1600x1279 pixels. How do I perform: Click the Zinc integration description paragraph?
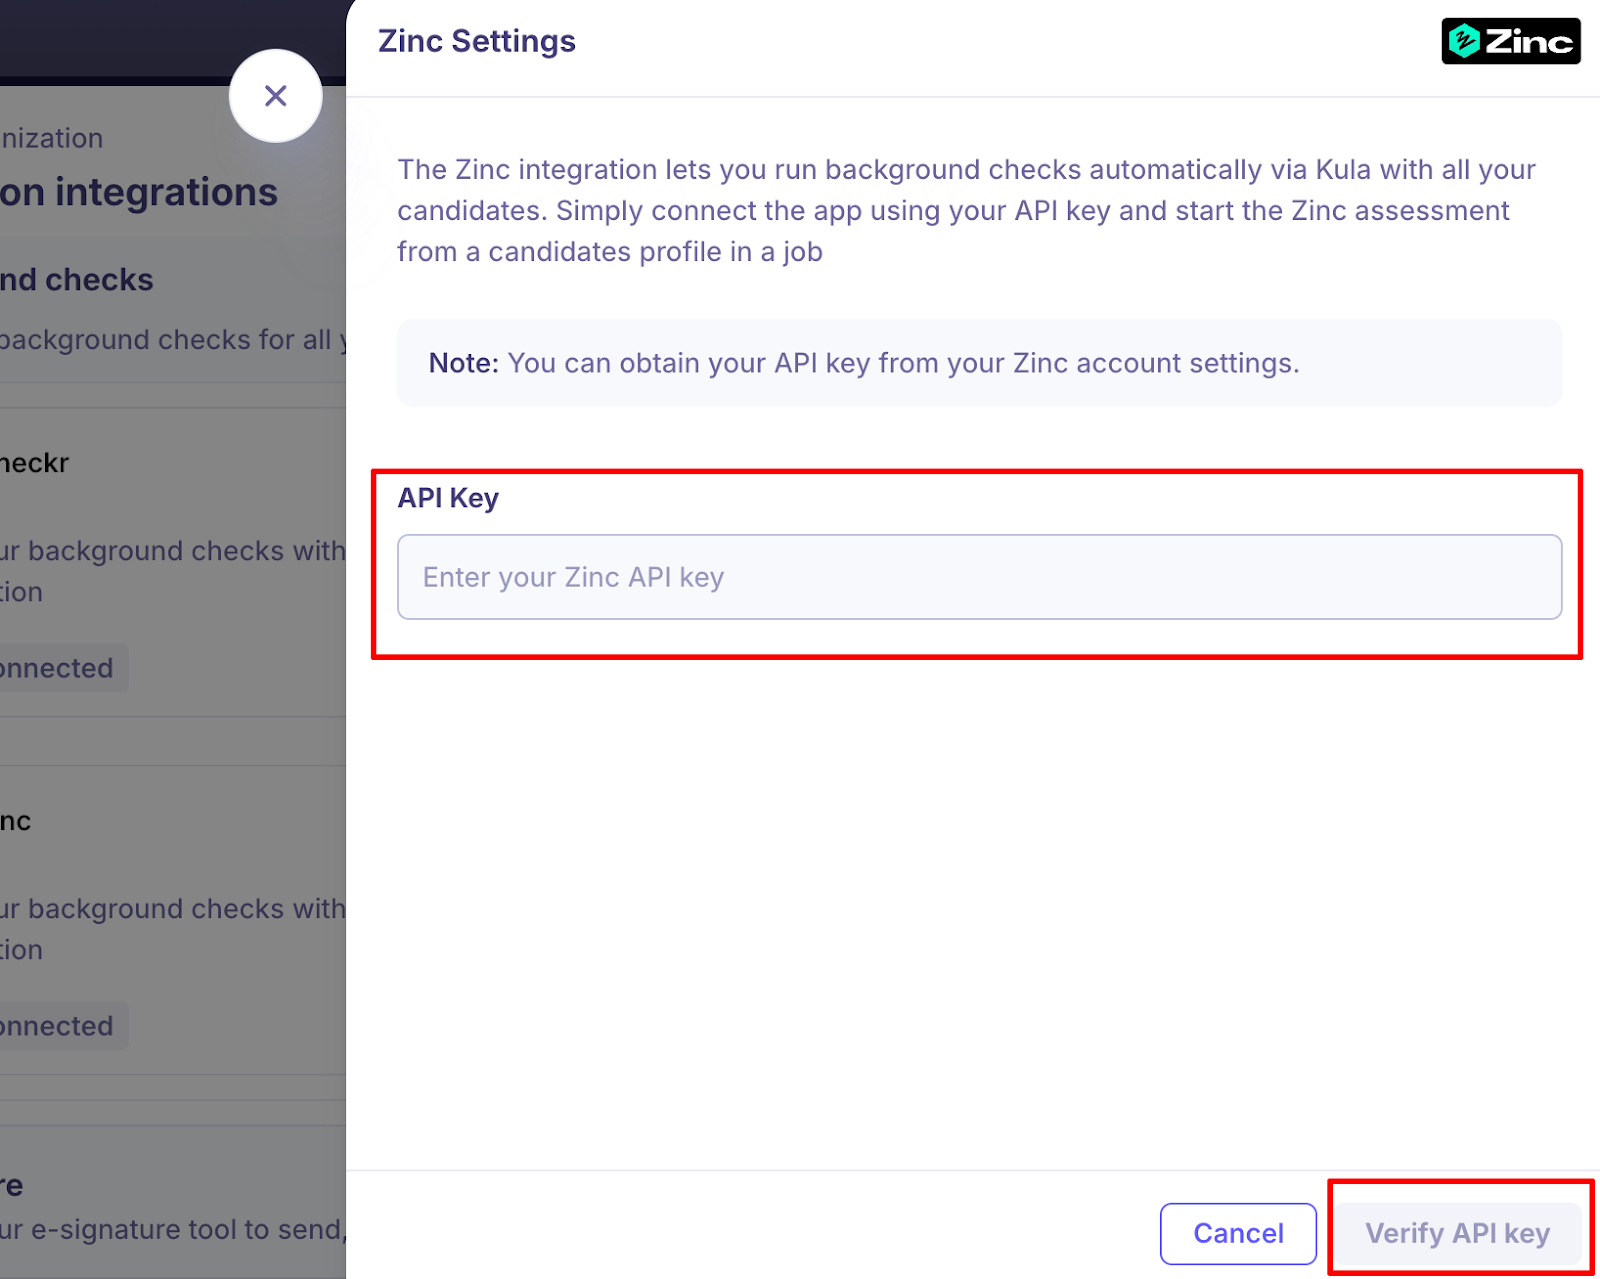tap(965, 210)
